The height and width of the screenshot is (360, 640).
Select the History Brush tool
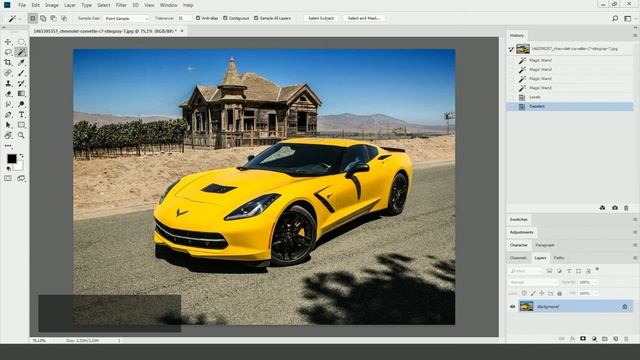pos(21,83)
